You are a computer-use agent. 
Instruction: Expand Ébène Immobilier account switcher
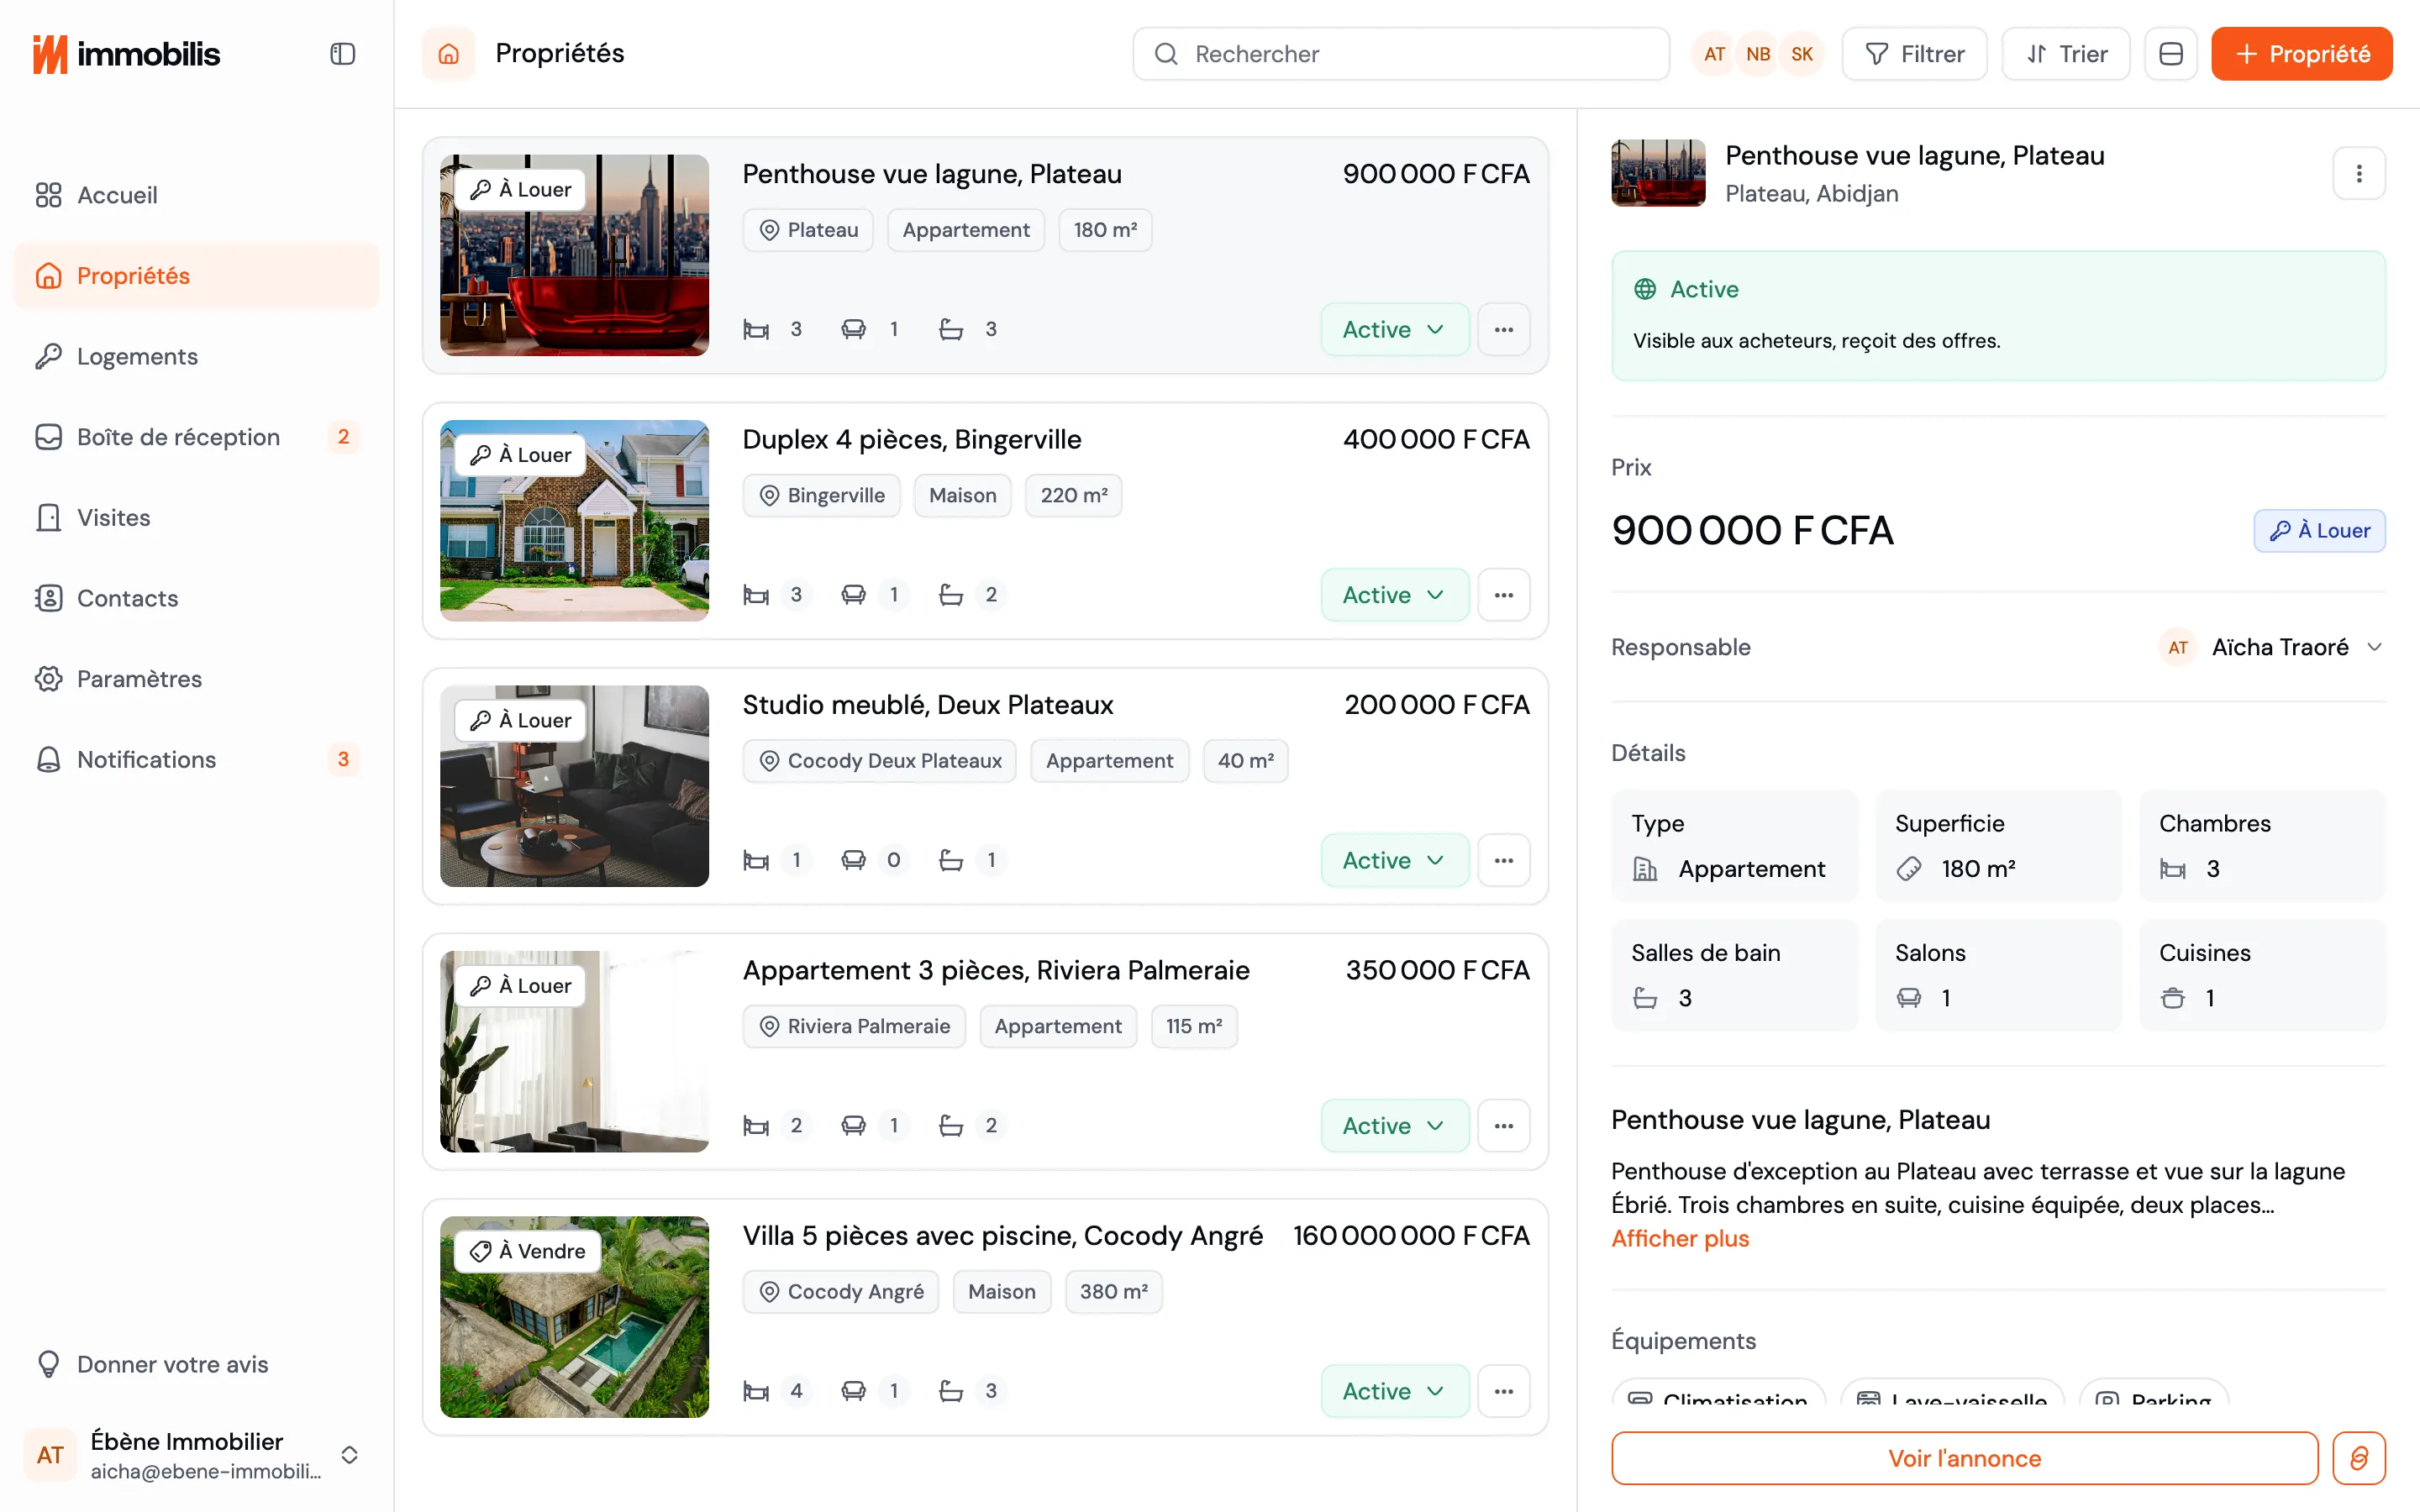click(x=196, y=1455)
